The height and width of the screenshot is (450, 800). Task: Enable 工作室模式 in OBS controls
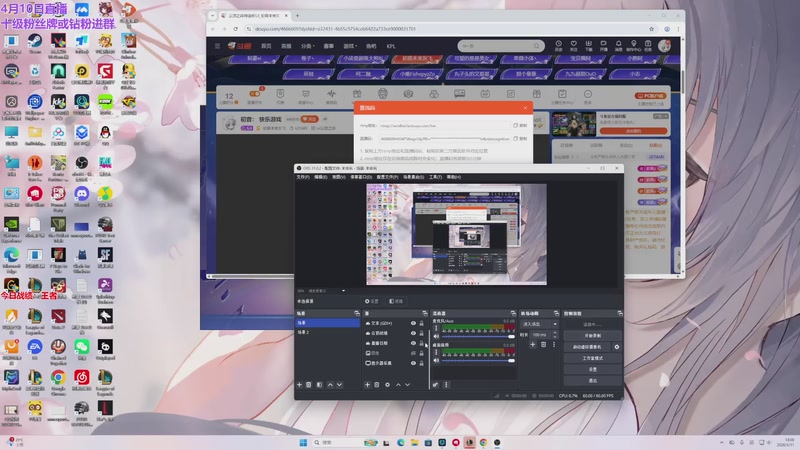593,358
